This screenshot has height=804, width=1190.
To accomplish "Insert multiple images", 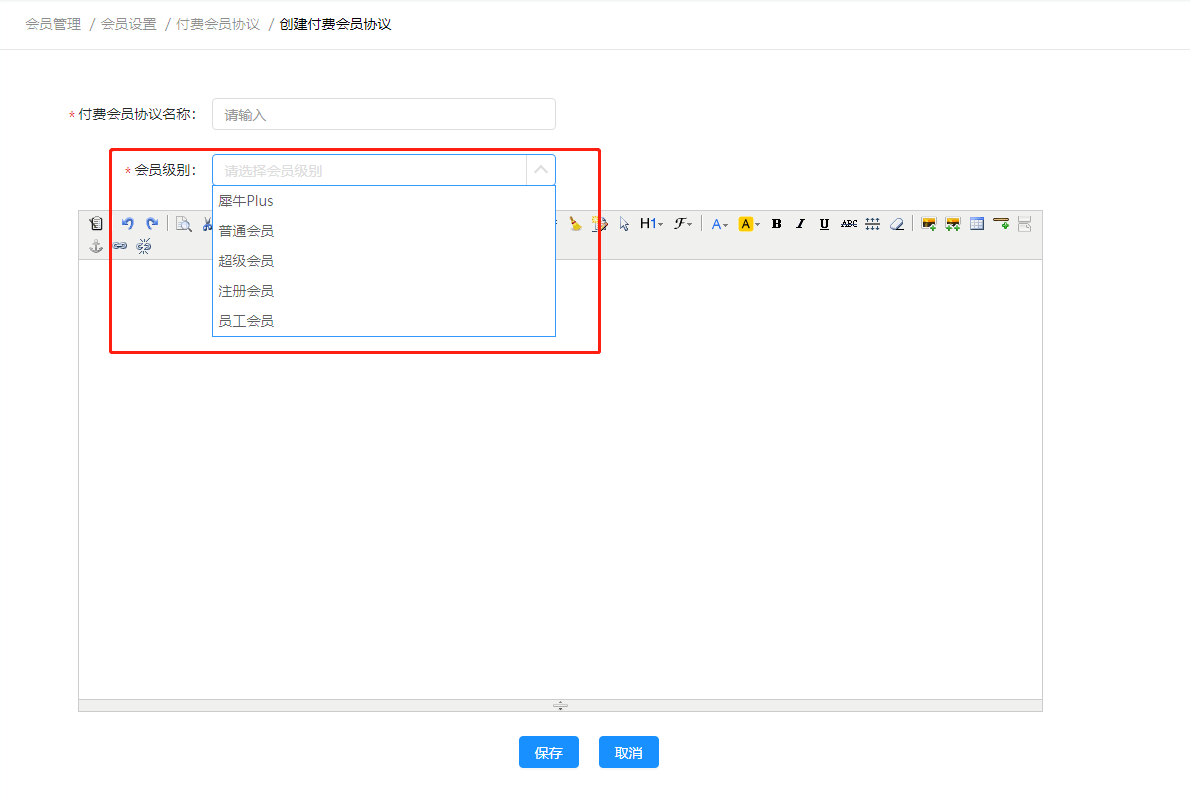I will coord(952,223).
